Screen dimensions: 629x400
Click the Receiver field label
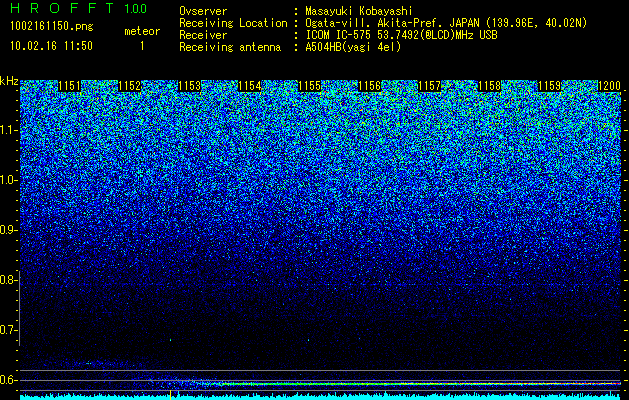[203, 35]
